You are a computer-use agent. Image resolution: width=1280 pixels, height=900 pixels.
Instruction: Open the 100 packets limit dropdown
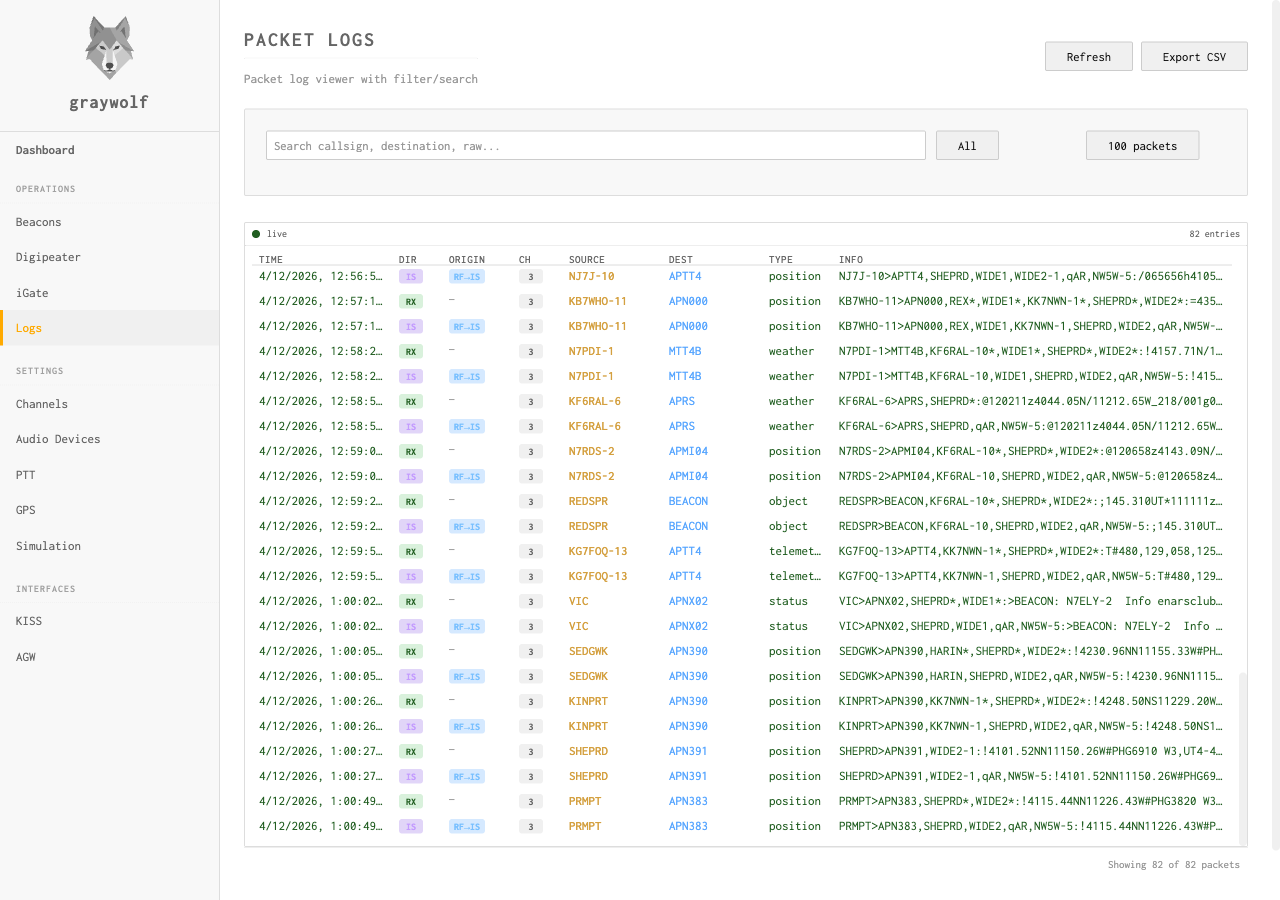pos(1142,145)
